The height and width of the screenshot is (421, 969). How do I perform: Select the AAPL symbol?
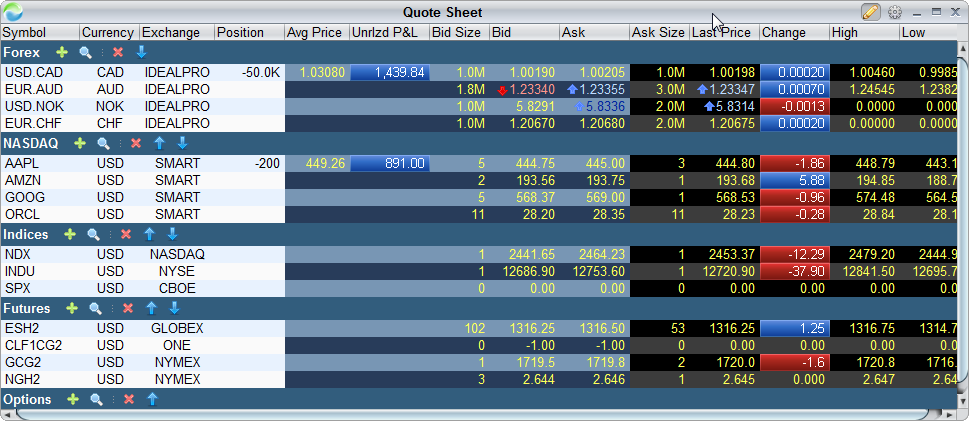point(22,164)
